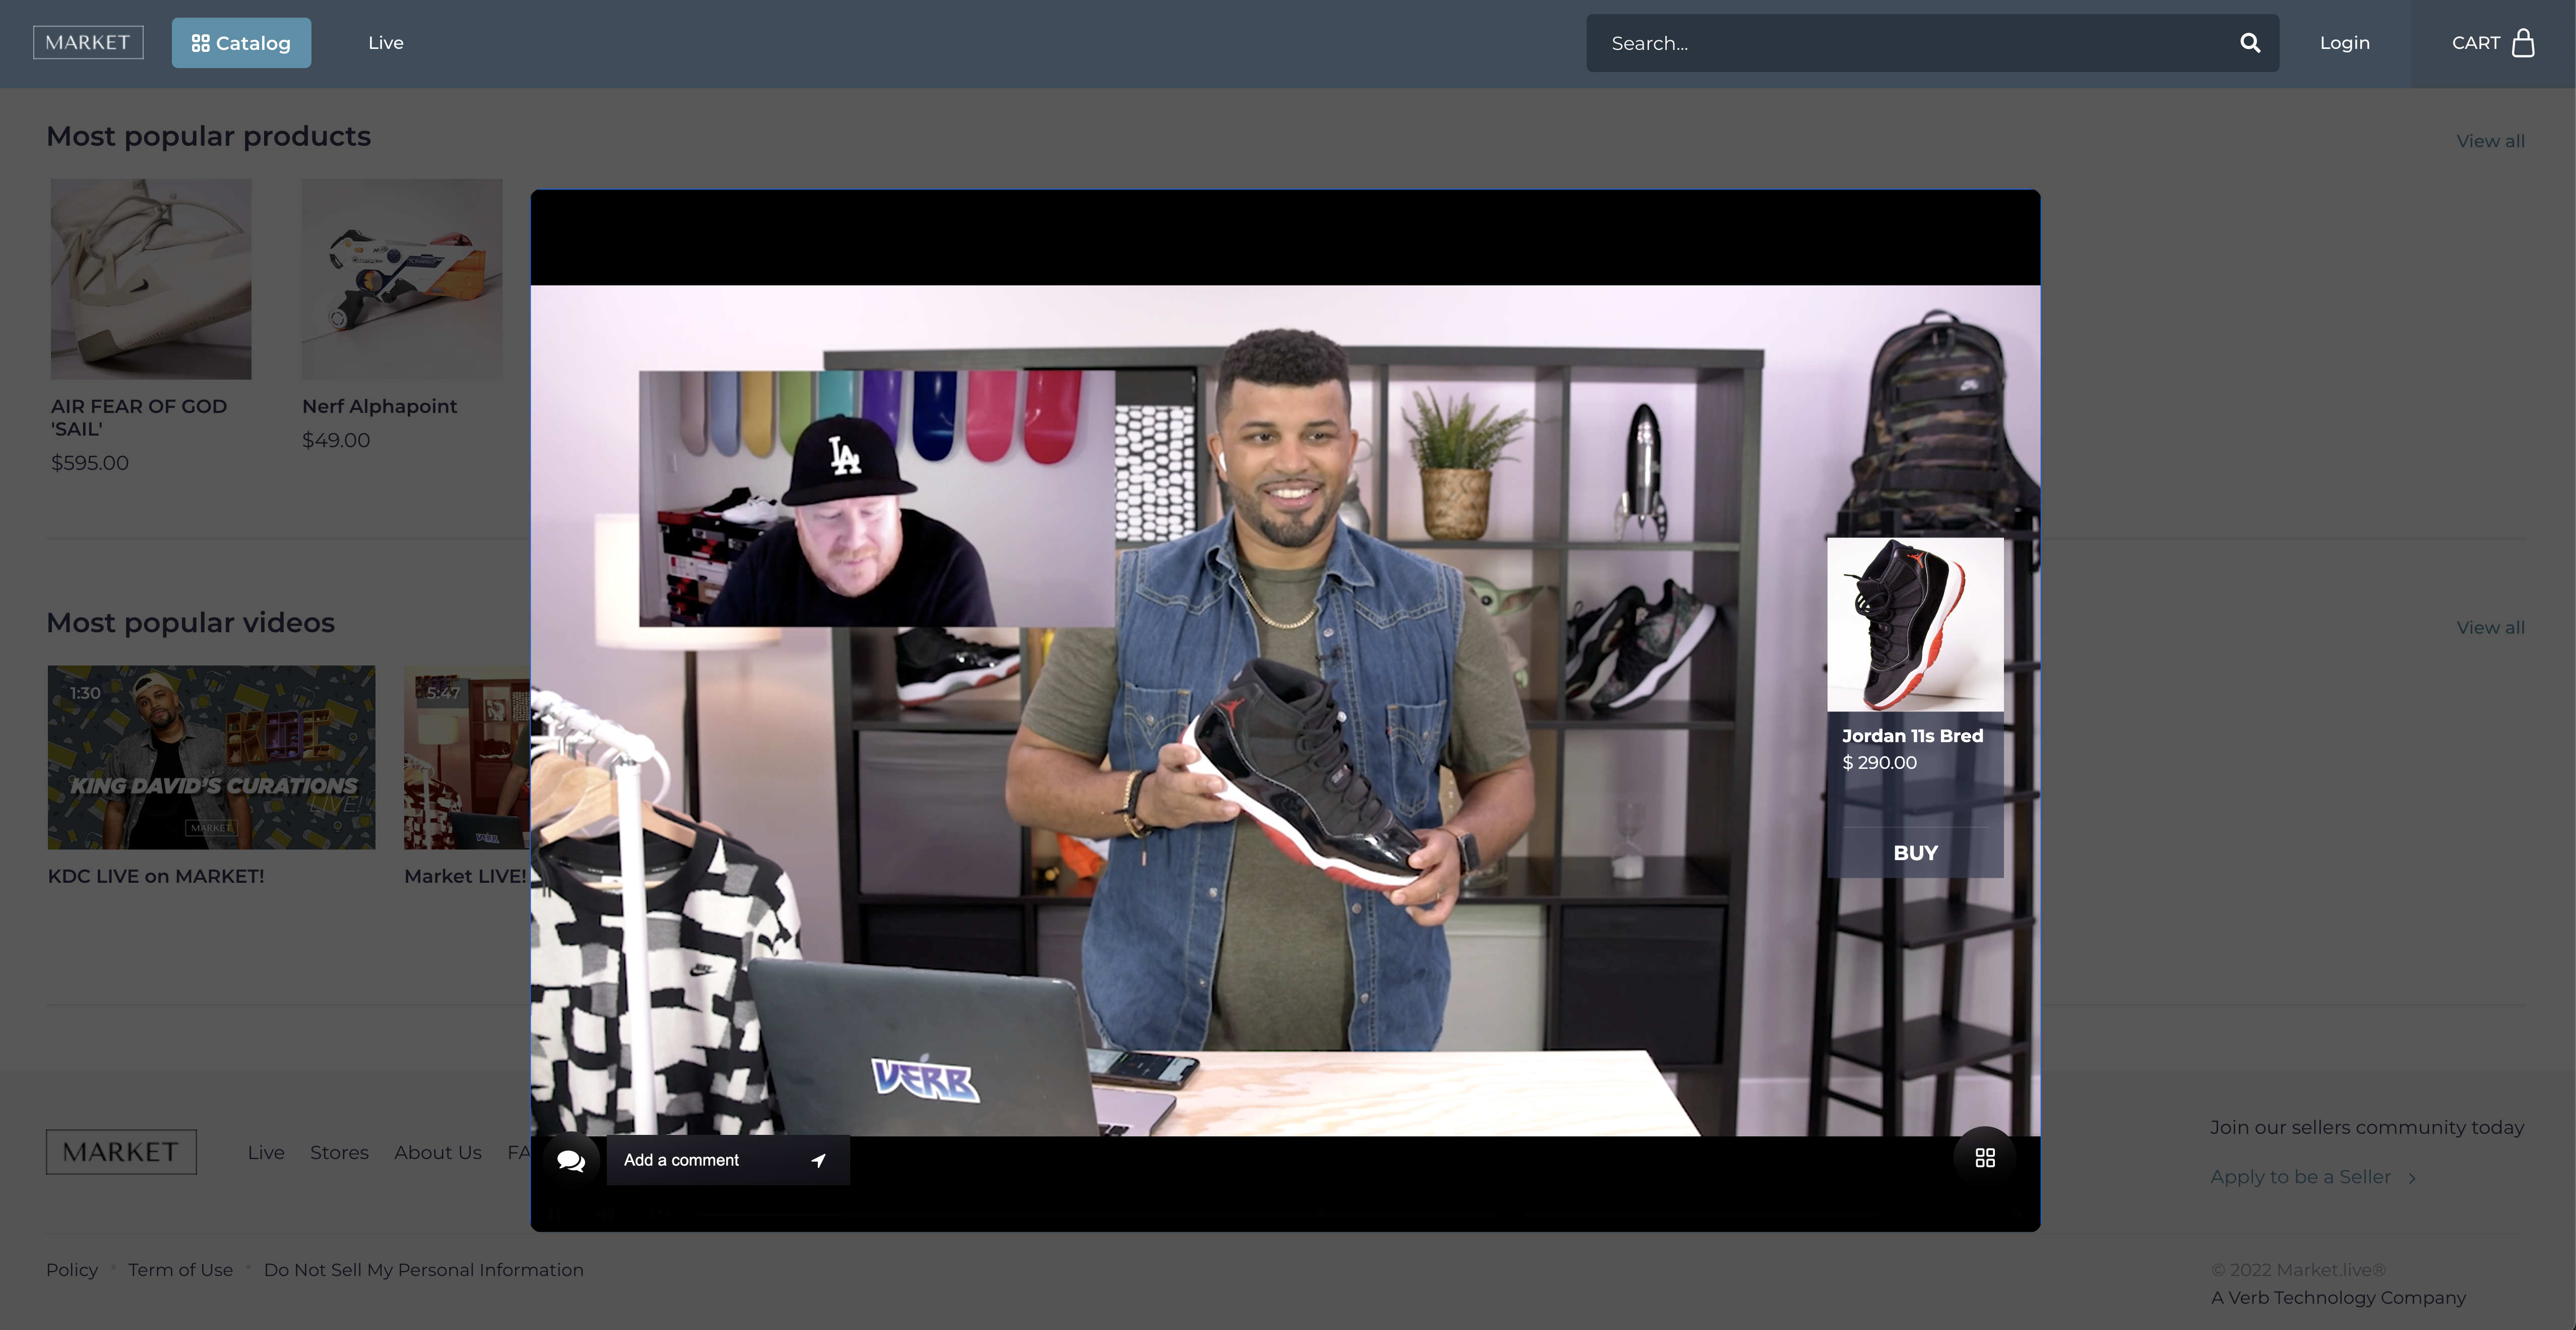Open the KDC LIVE on MARKET video thumbnail
This screenshot has height=1330, width=2576.
pyautogui.click(x=211, y=757)
